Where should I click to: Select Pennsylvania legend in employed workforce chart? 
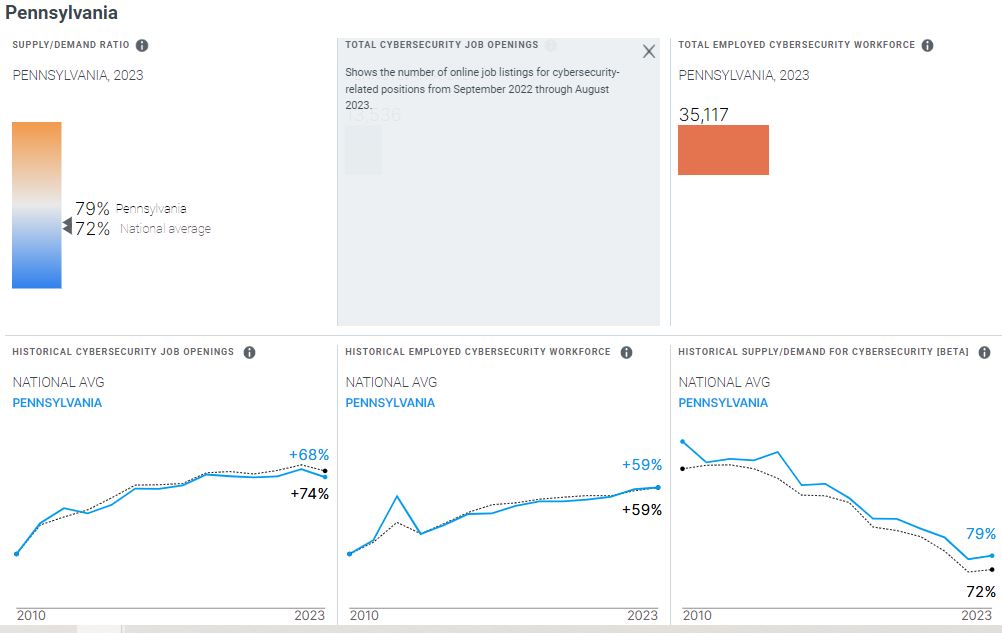pos(390,403)
